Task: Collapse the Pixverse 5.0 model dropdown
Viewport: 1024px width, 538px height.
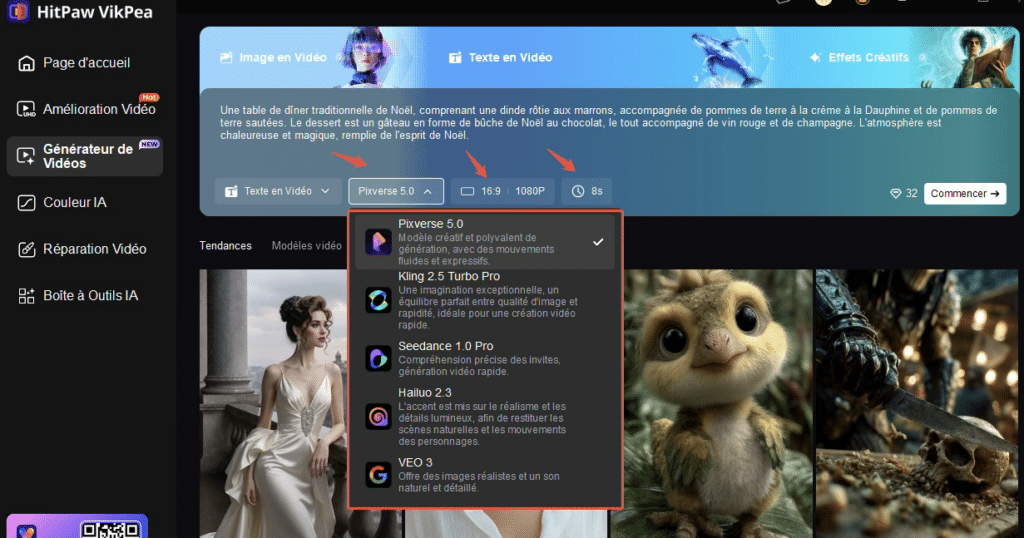Action: click(x=395, y=191)
